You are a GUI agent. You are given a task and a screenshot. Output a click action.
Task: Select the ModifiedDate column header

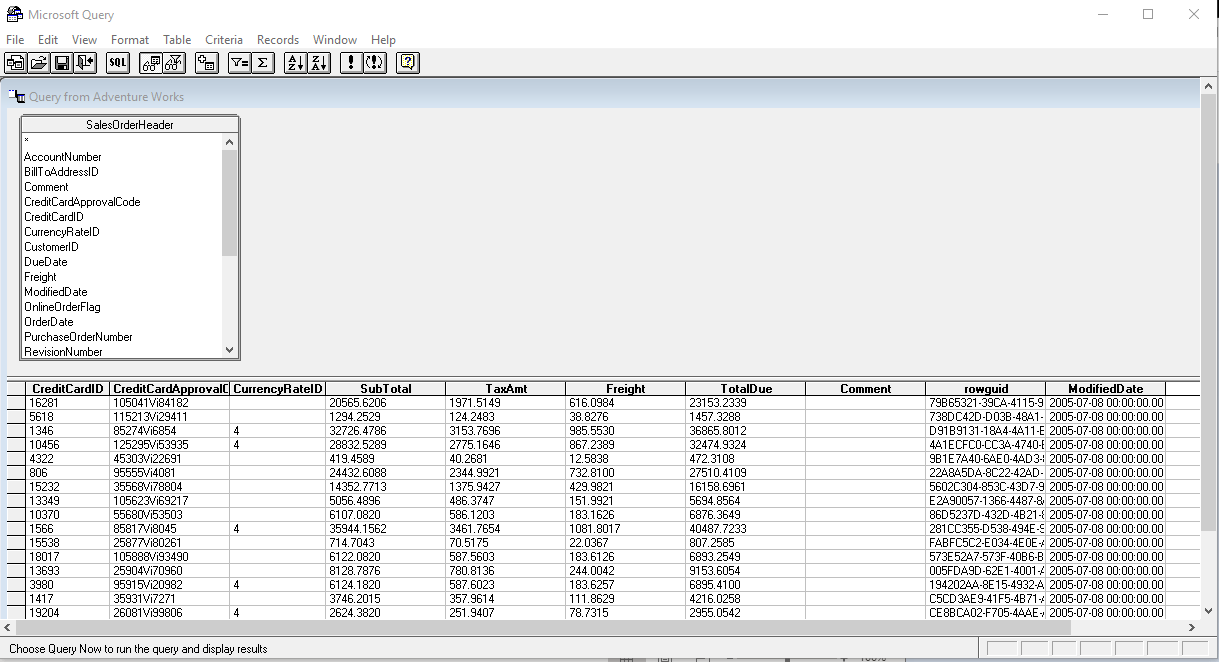point(1106,389)
